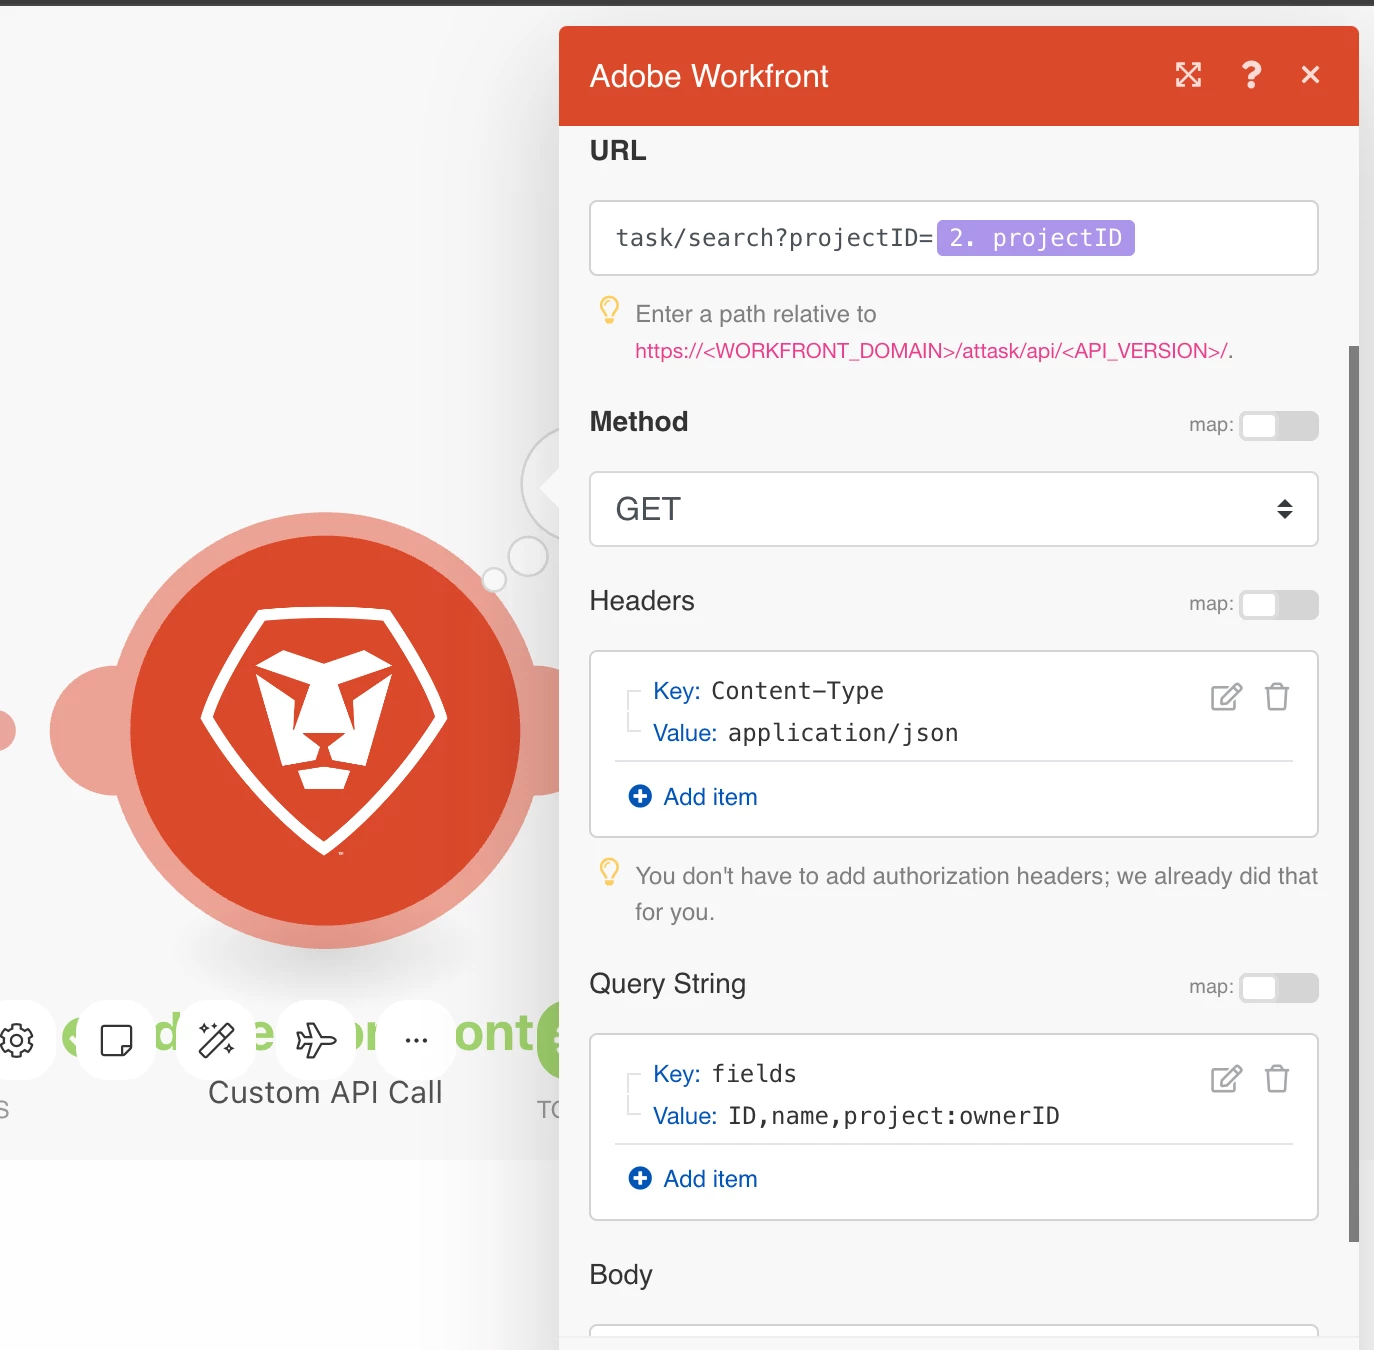Close the Adobe Workfront panel
Screen dimensions: 1374x1350
1310,75
